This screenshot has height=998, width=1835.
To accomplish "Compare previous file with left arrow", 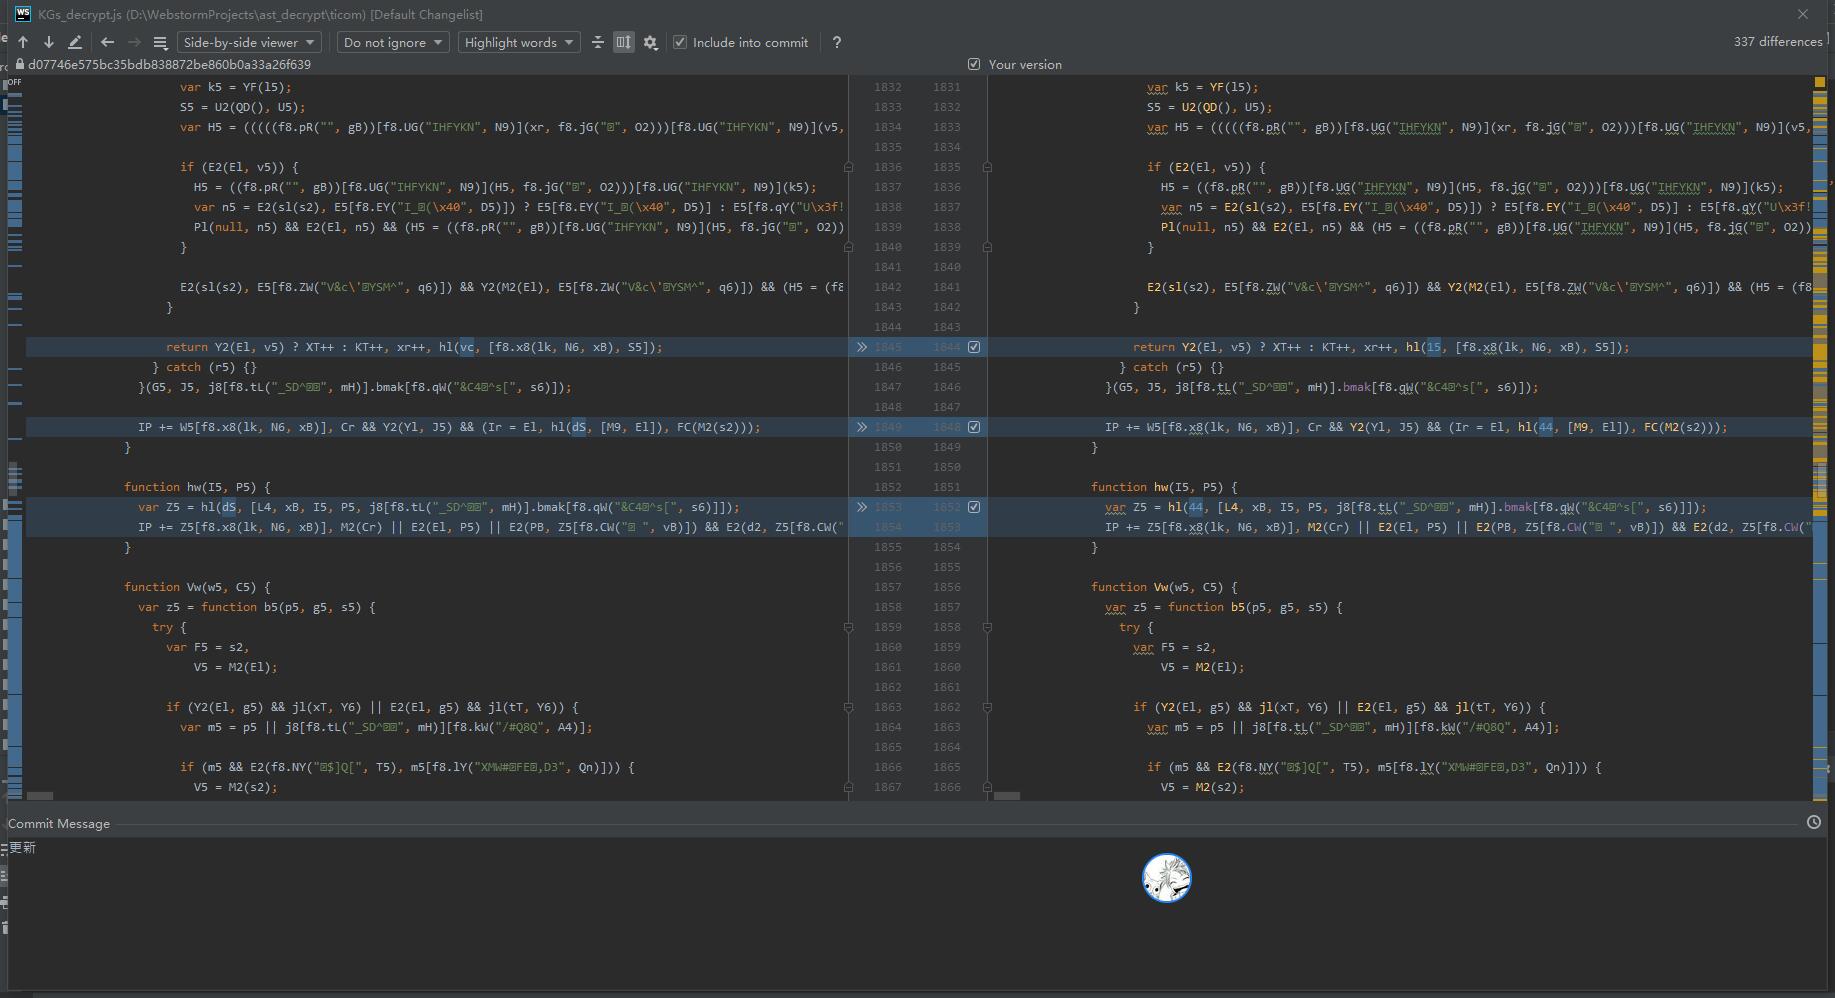I will coord(107,42).
